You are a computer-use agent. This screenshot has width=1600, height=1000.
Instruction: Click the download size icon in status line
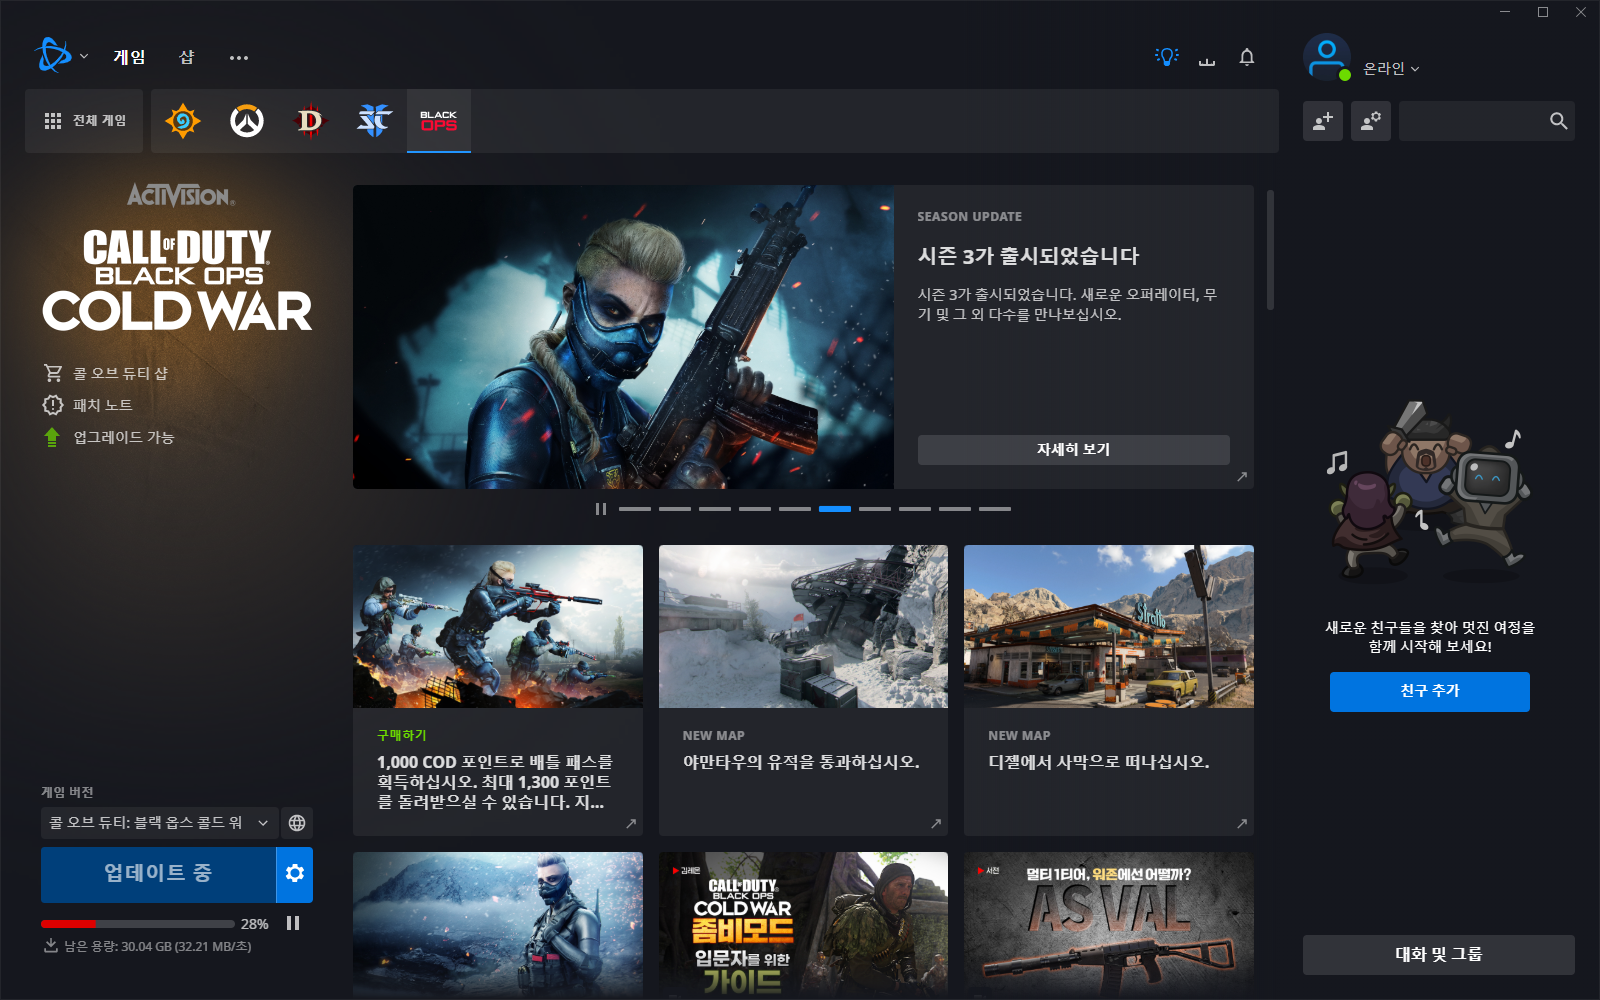(51, 946)
